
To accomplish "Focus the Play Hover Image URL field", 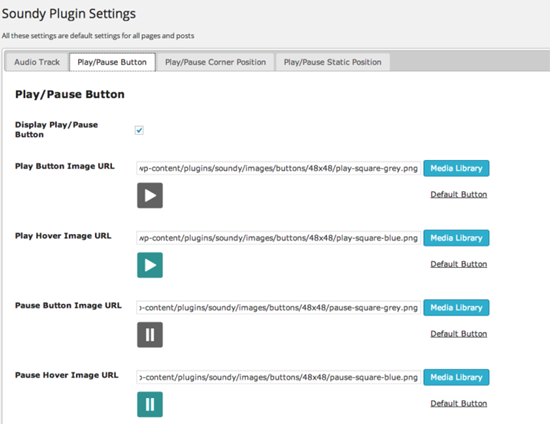I will pyautogui.click(x=279, y=238).
